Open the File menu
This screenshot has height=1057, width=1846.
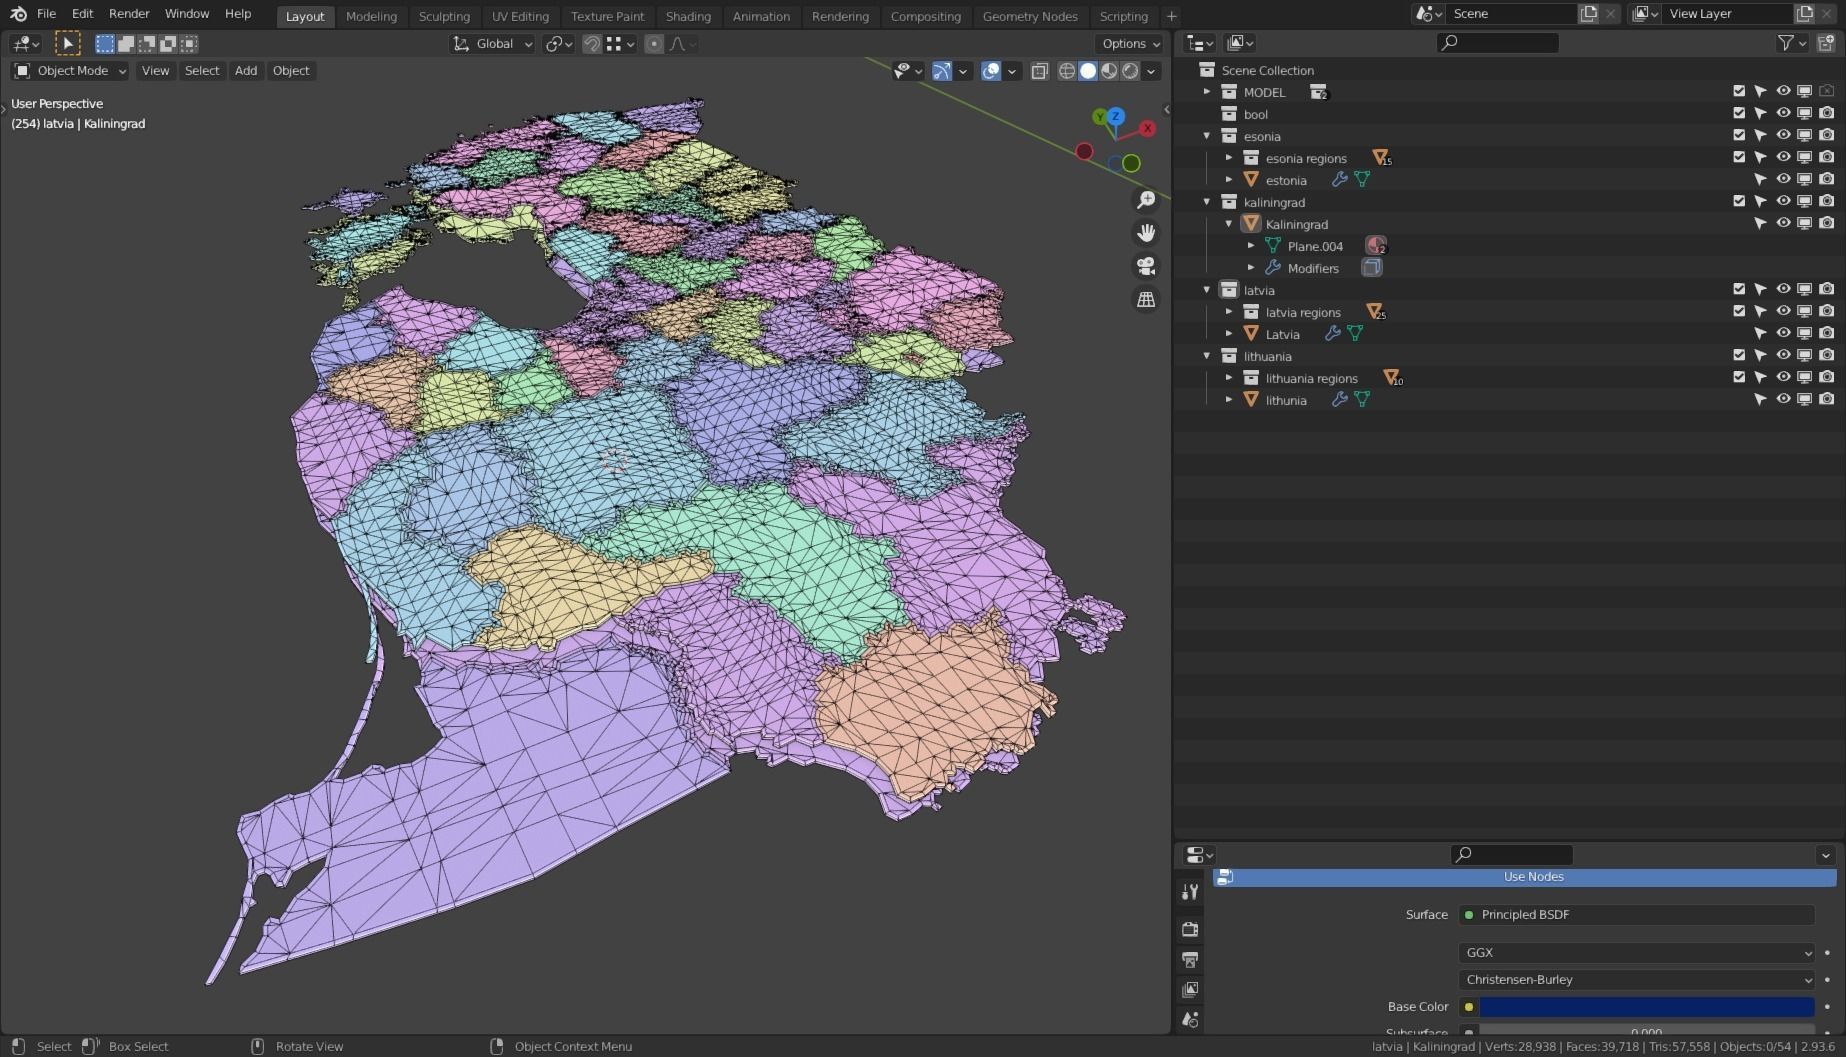tap(46, 14)
